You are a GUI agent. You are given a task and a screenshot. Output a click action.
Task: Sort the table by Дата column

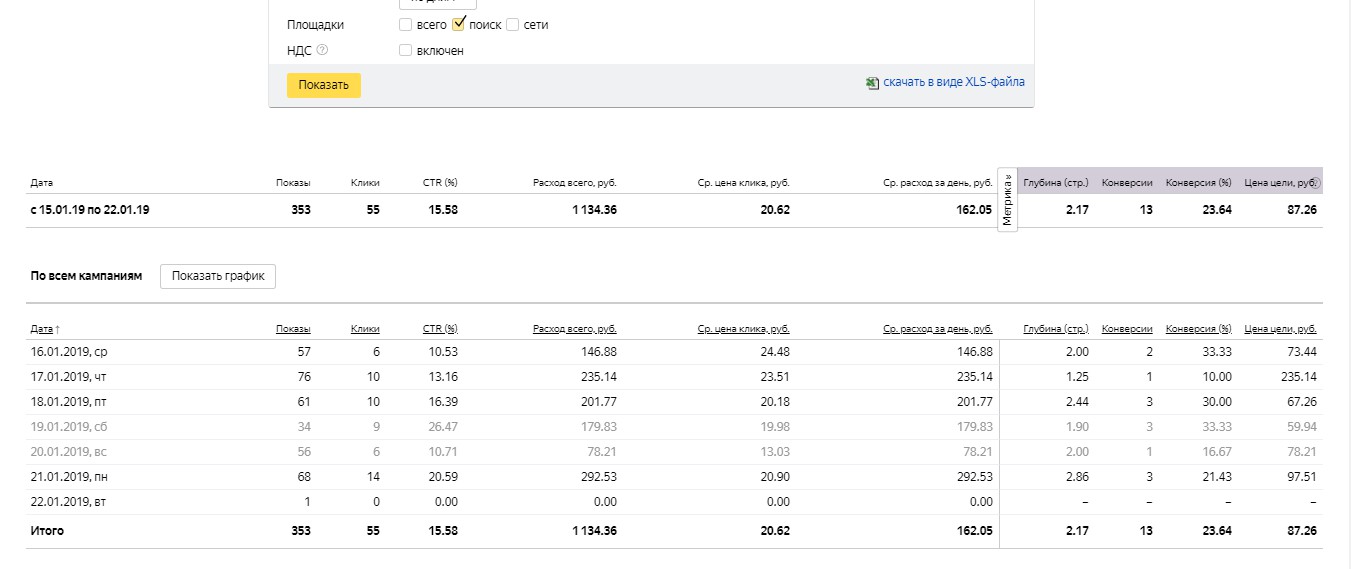44,329
